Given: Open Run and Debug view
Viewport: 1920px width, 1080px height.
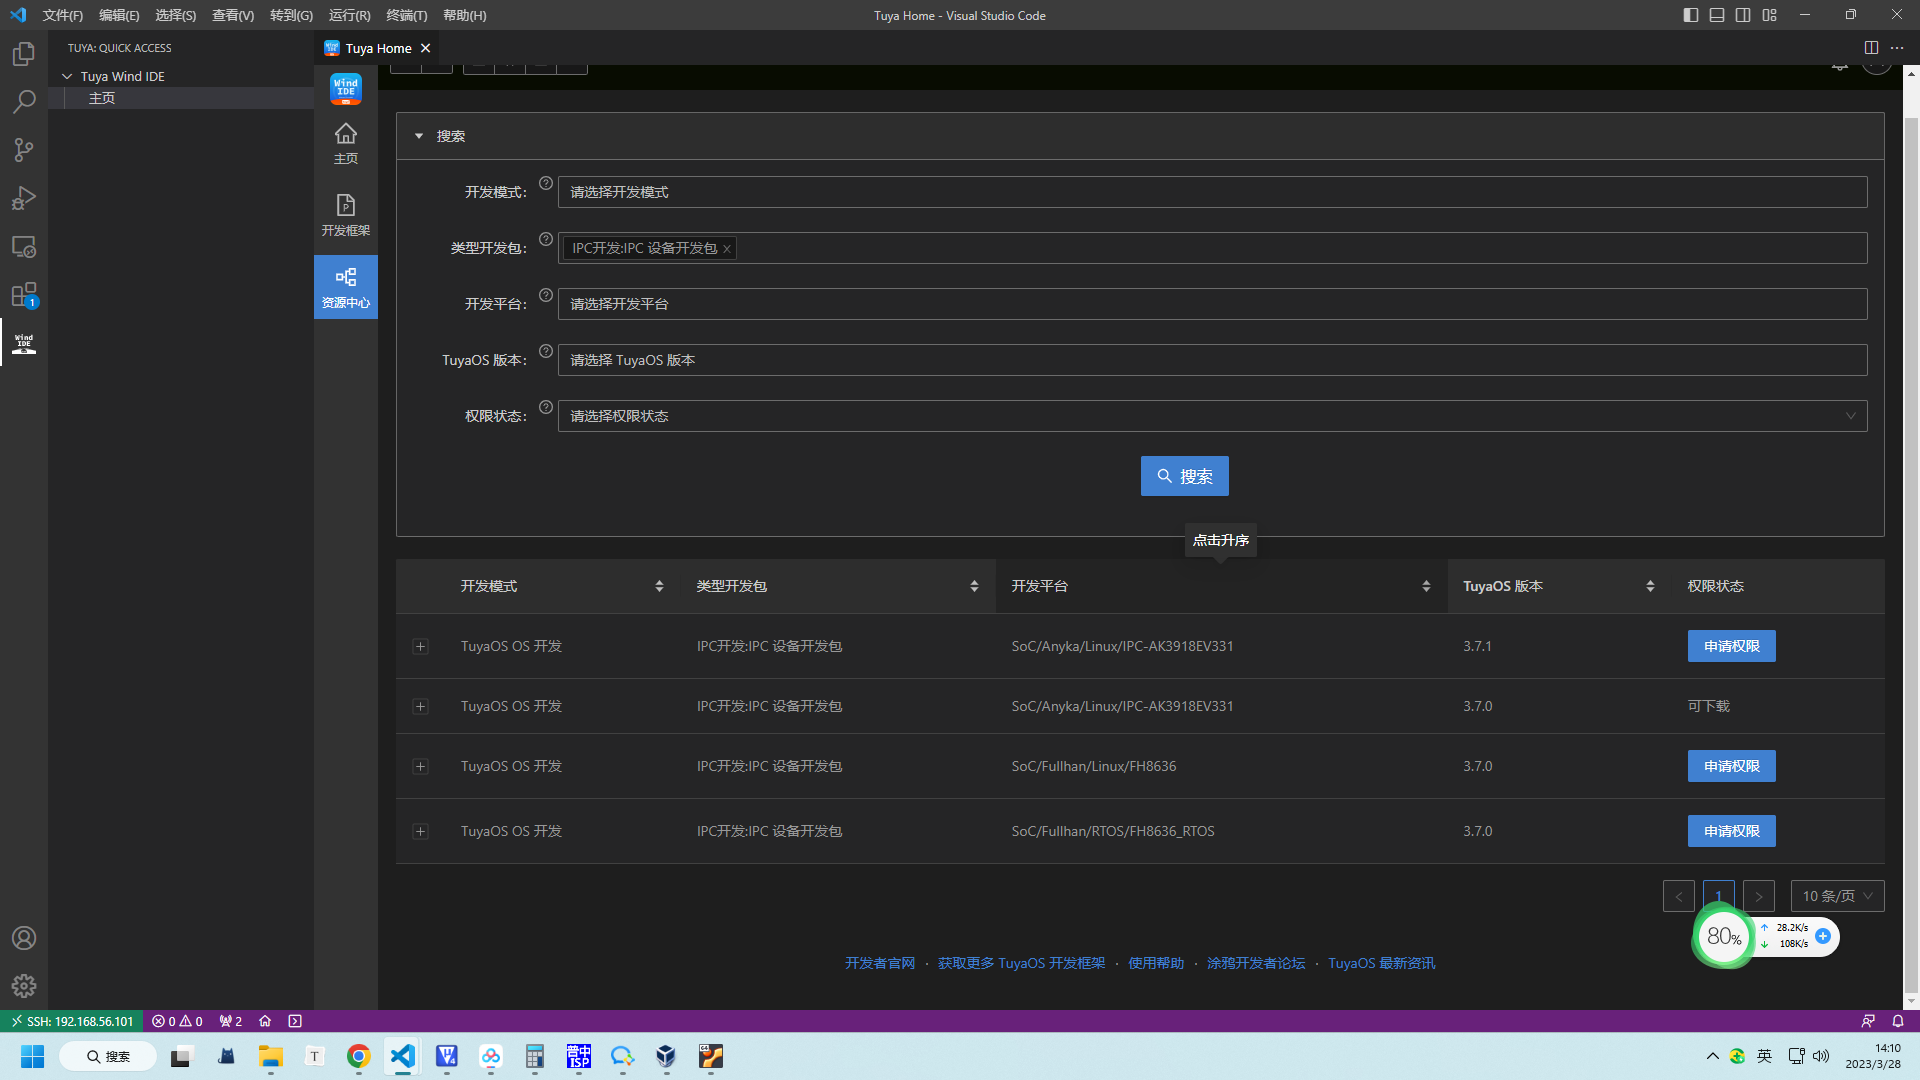Looking at the screenshot, I should (24, 198).
